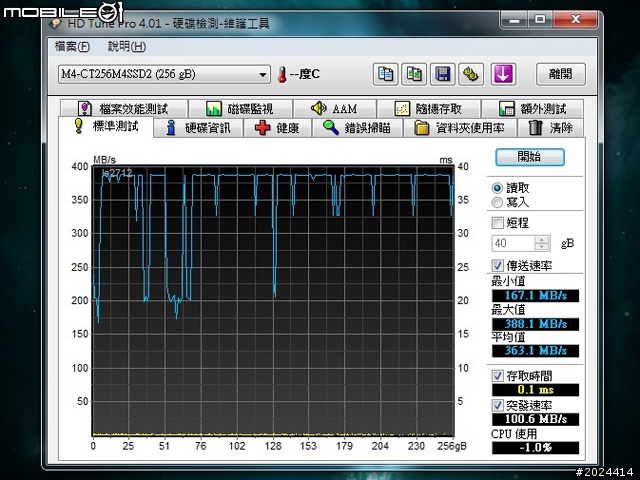Click the copy screenshot to clipboard icon

click(x=414, y=74)
